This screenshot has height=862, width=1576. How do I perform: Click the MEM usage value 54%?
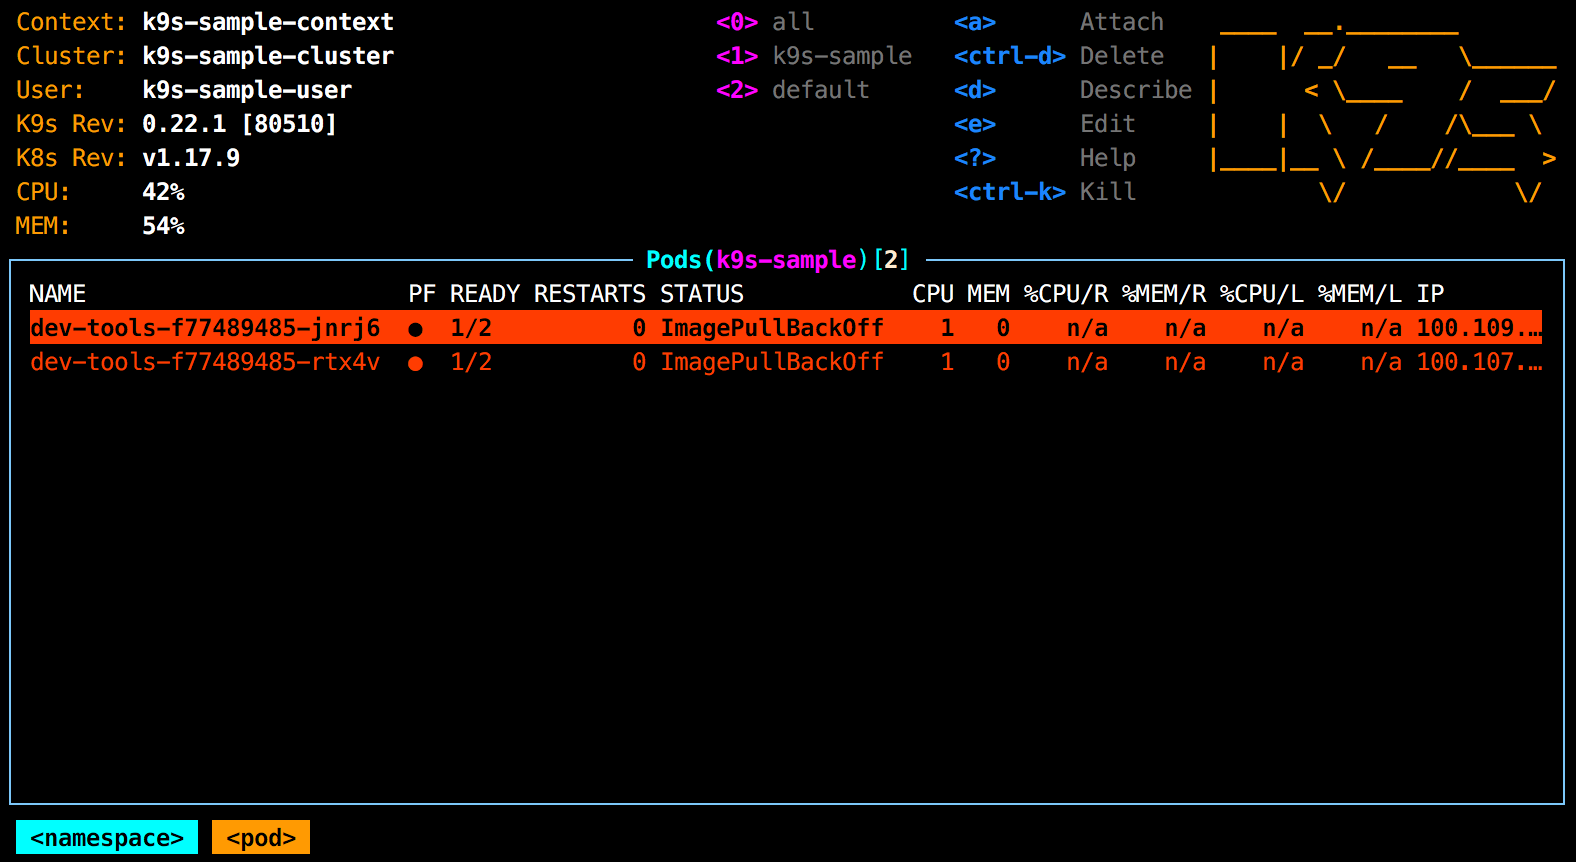[163, 226]
